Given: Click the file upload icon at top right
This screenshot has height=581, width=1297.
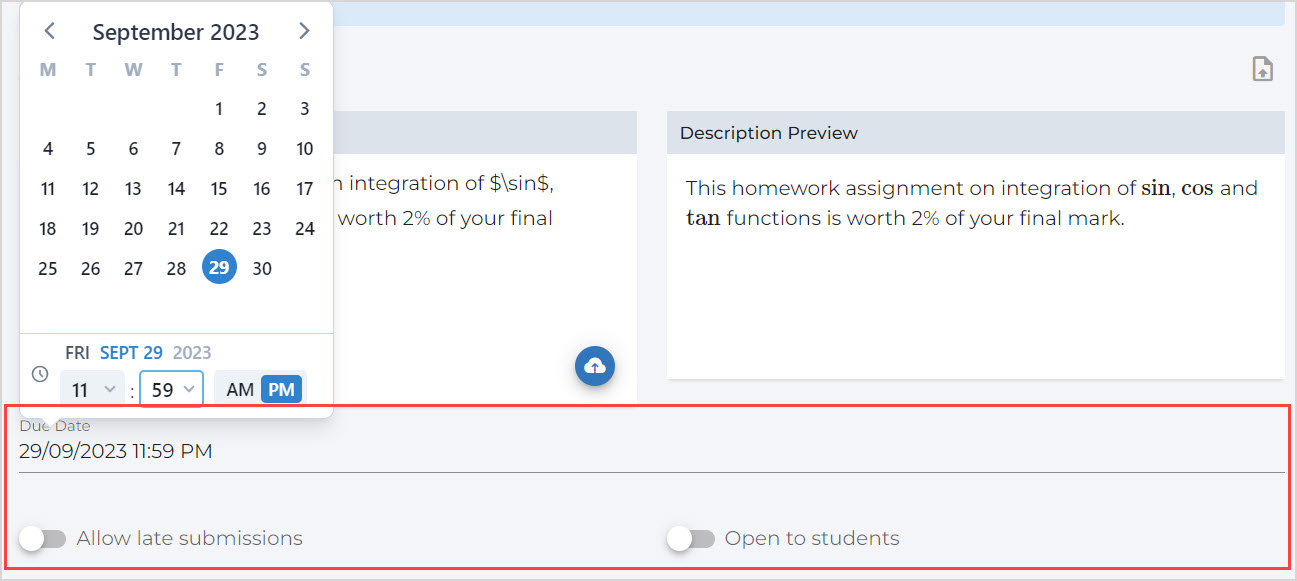Looking at the screenshot, I should tap(1263, 69).
